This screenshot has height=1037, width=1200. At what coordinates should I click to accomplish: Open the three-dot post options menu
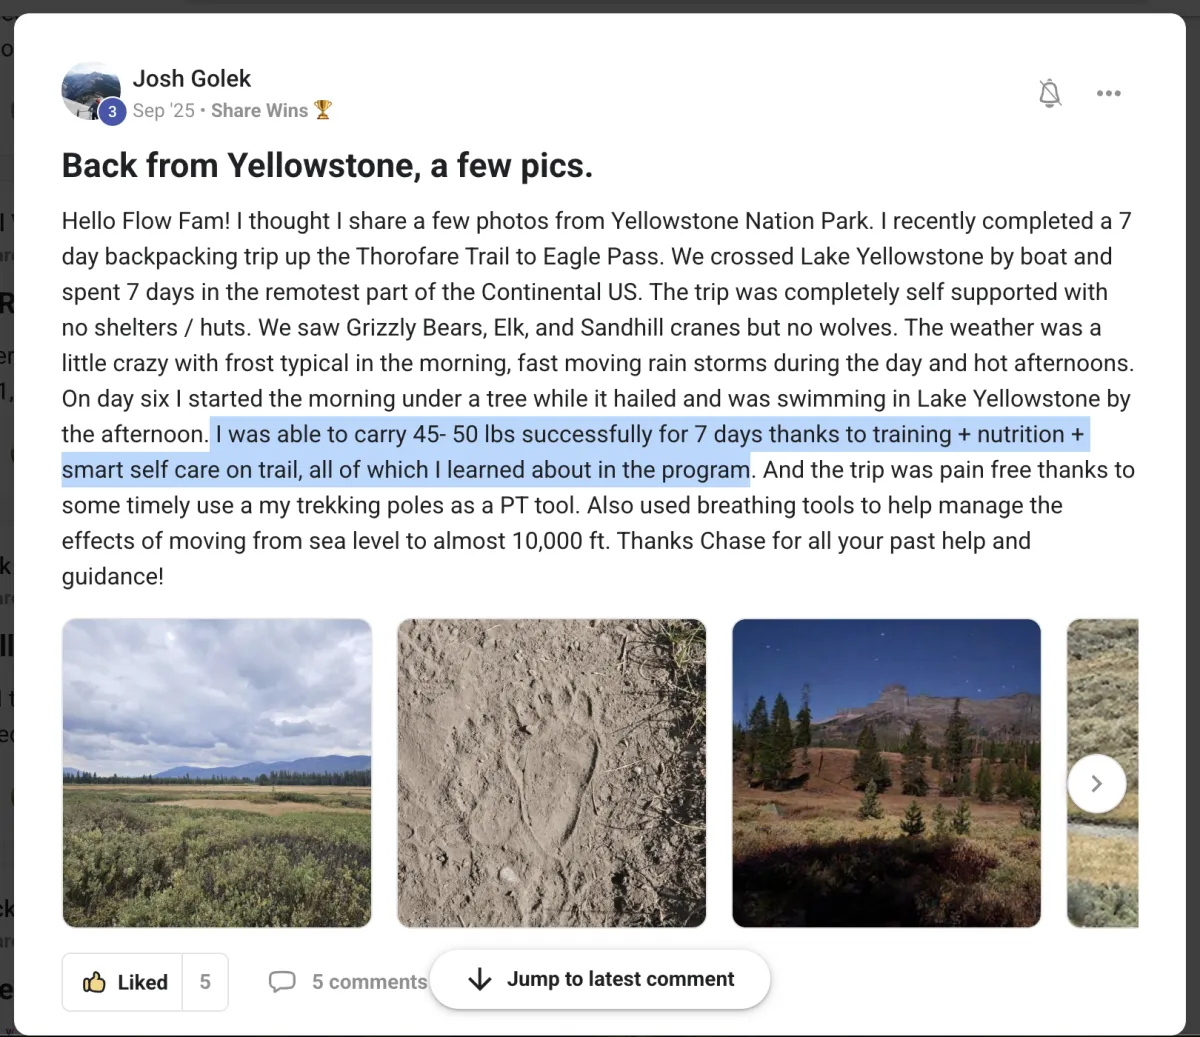[1108, 94]
